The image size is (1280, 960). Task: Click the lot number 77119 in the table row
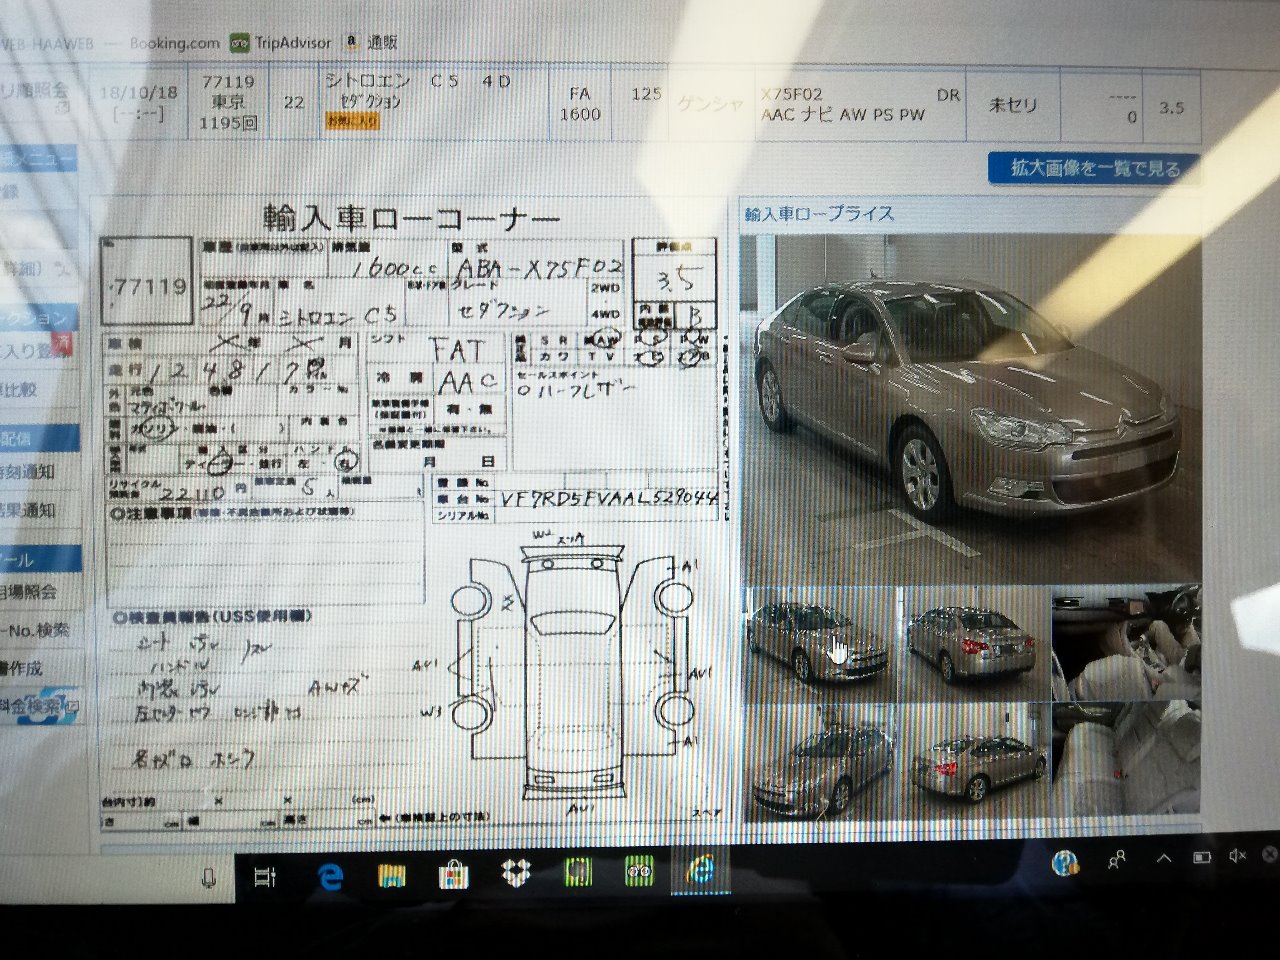point(228,82)
